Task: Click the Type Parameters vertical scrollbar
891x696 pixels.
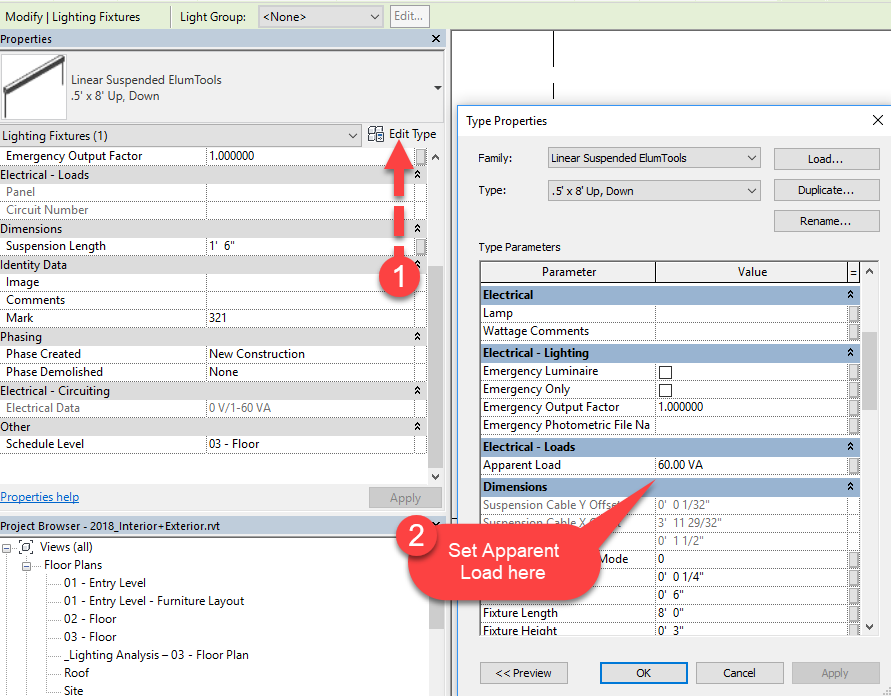Action: point(869,449)
